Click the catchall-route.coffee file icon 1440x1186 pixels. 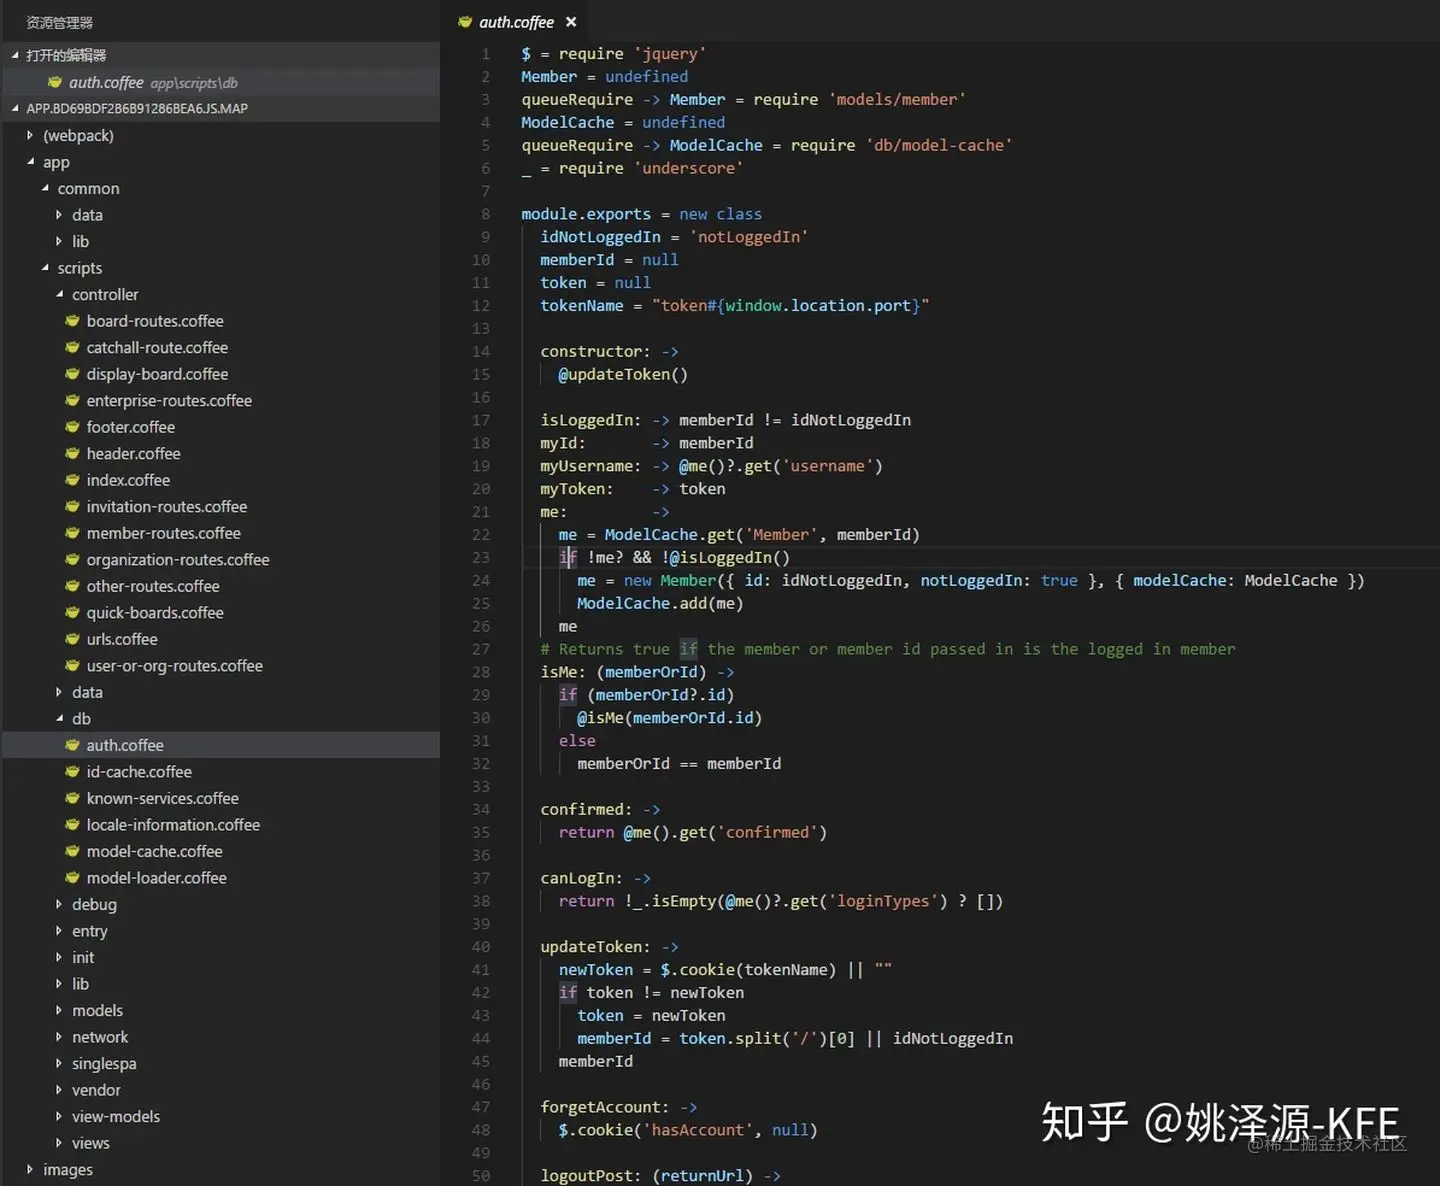coord(72,347)
